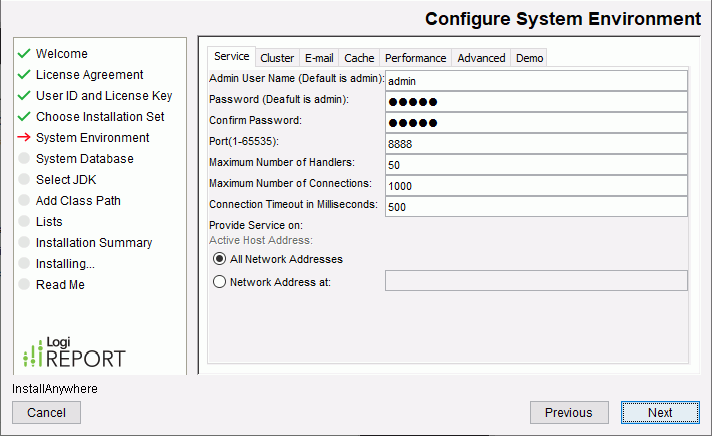Focus the Port number input field
This screenshot has width=712, height=436.
point(536,144)
